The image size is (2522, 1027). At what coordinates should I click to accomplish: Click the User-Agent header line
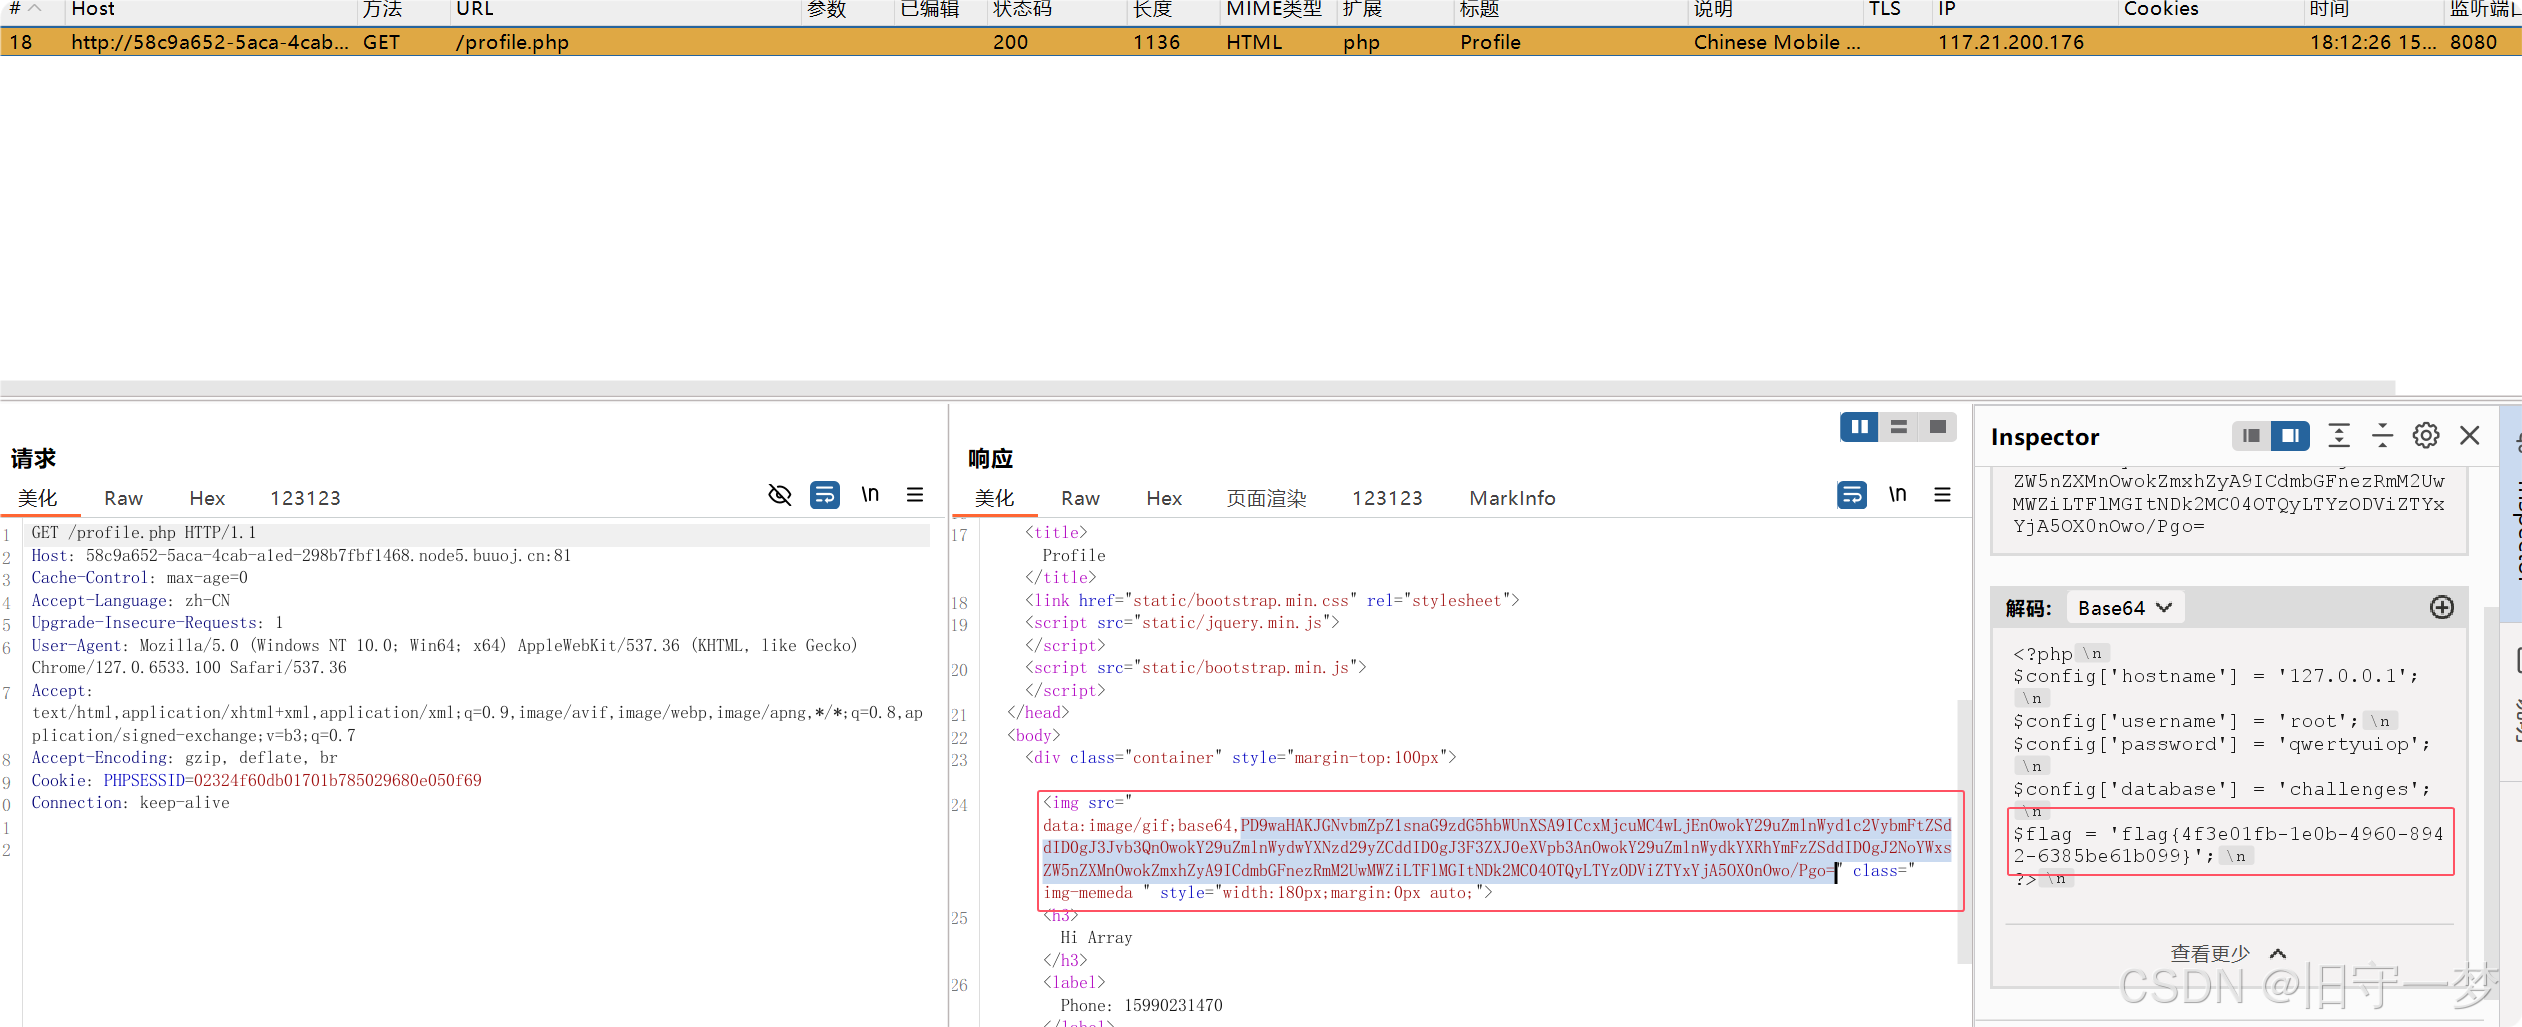point(444,656)
